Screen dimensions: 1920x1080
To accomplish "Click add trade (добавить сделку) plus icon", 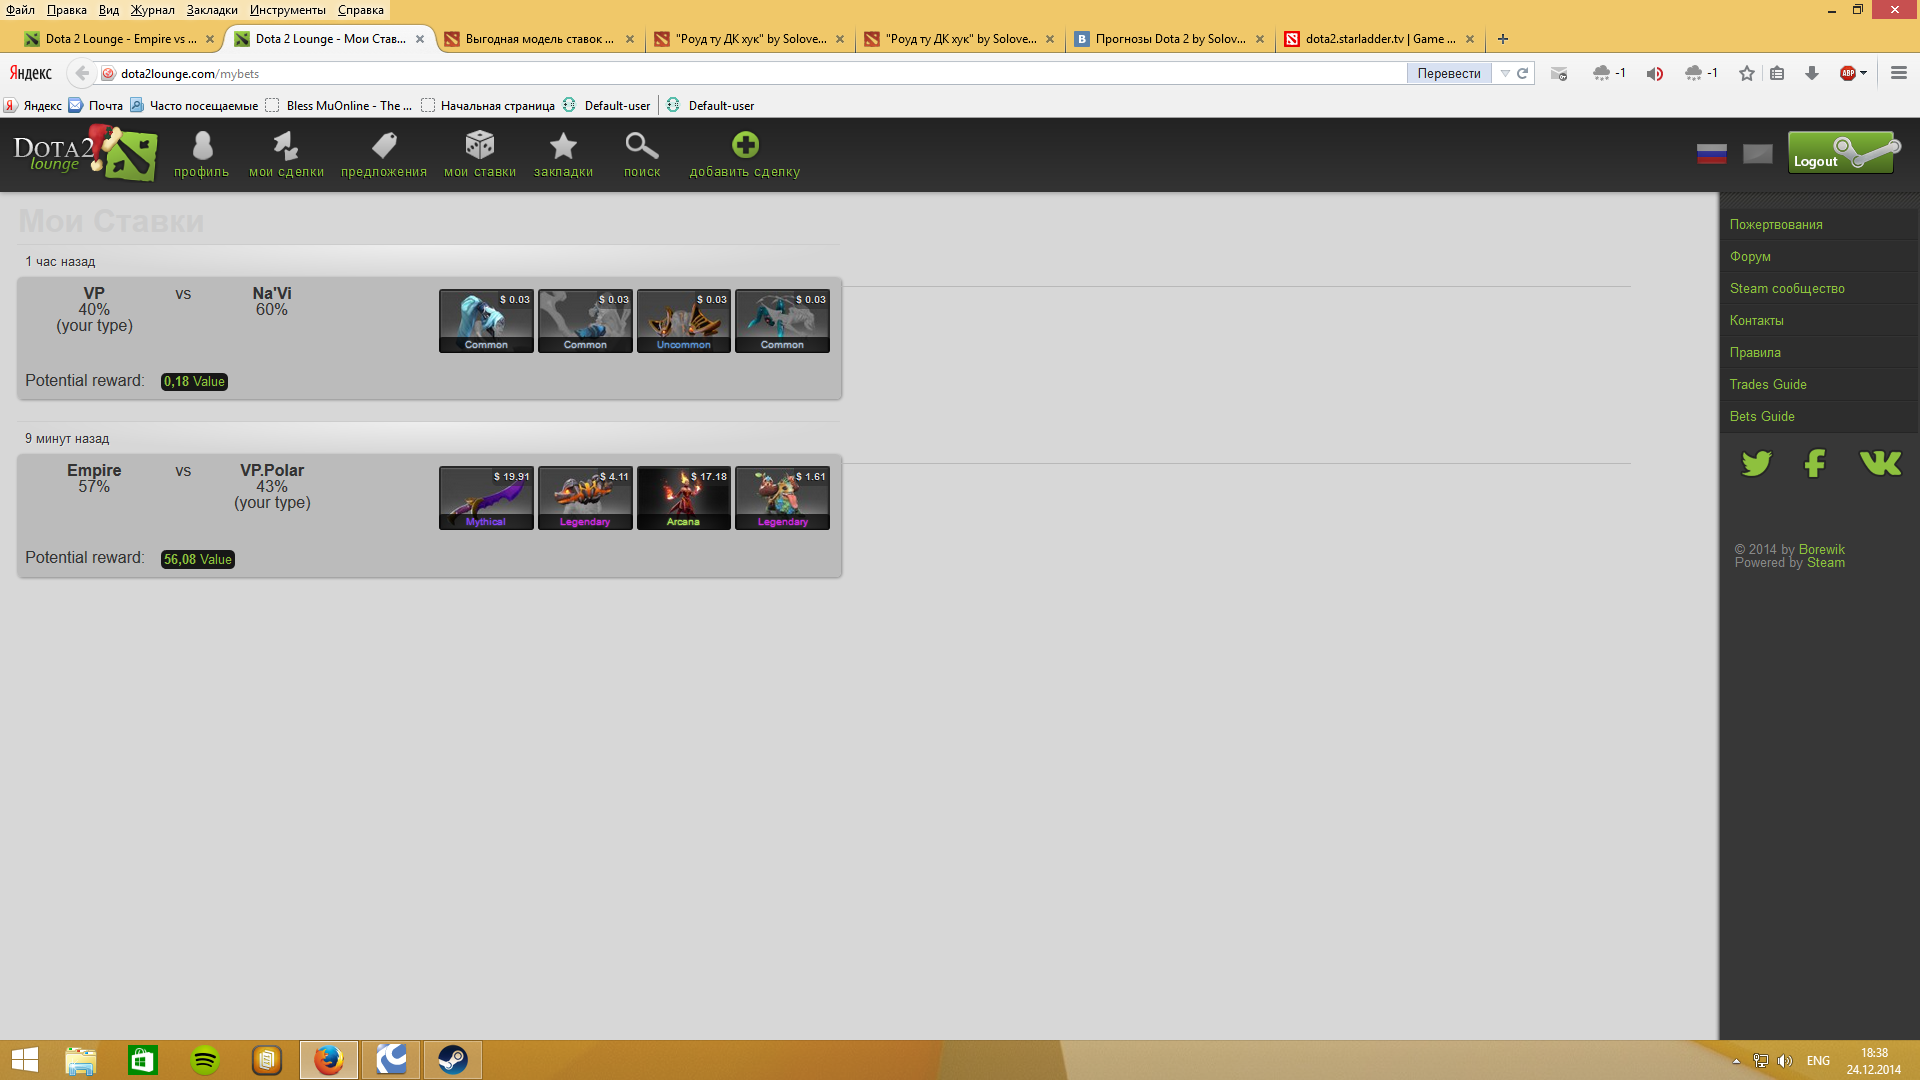I will [745, 154].
